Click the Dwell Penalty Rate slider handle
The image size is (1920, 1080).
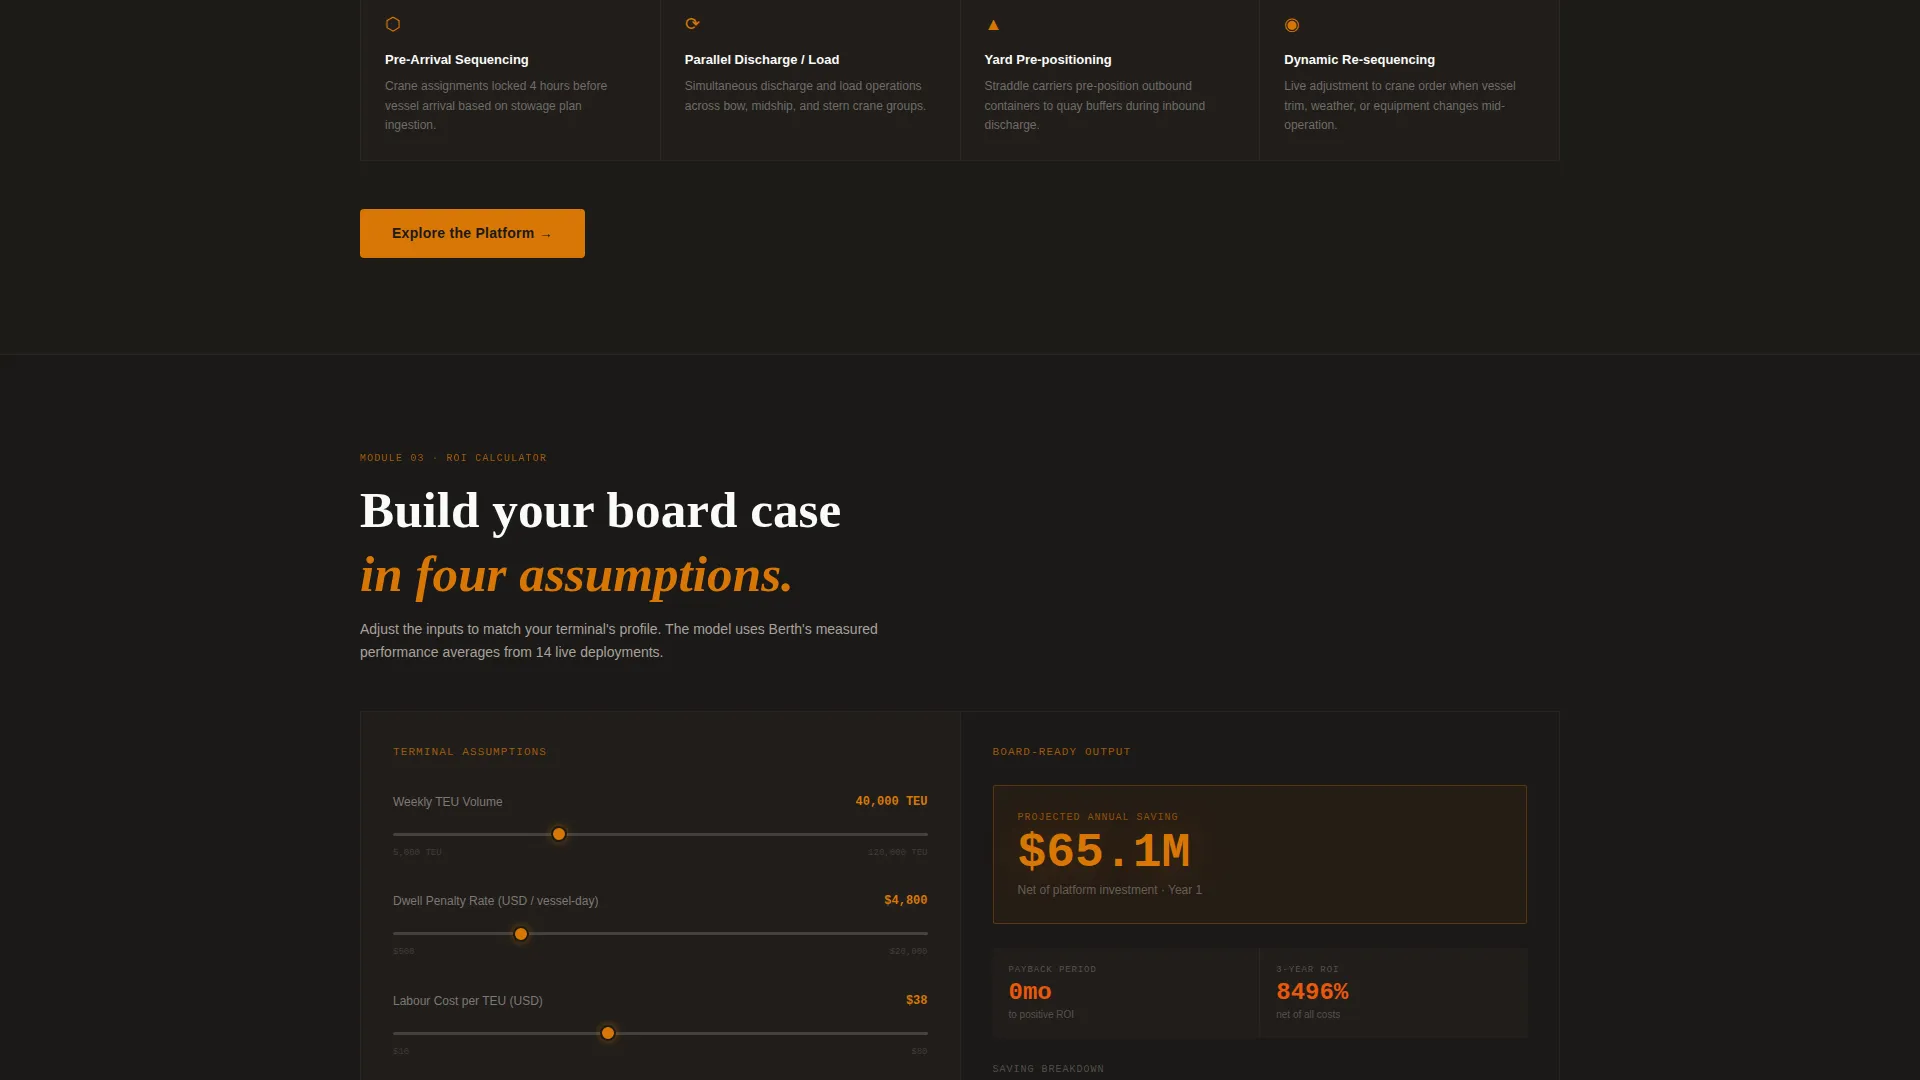coord(521,934)
